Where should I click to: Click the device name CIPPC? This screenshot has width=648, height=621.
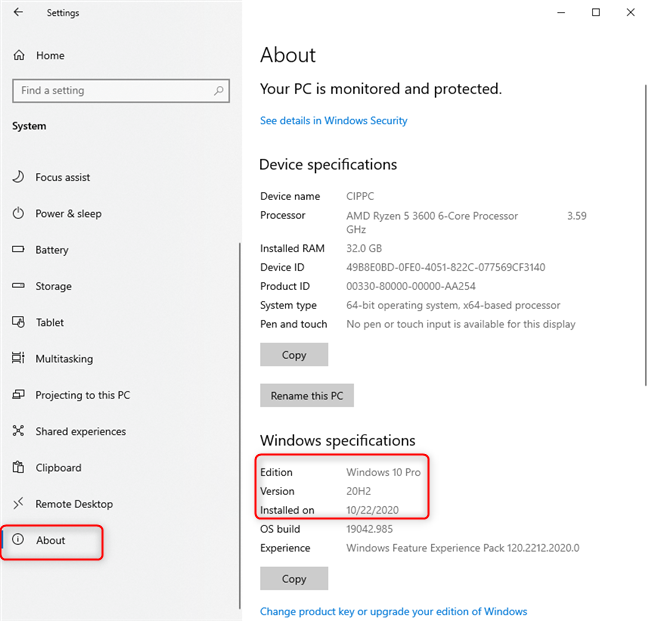tap(360, 196)
